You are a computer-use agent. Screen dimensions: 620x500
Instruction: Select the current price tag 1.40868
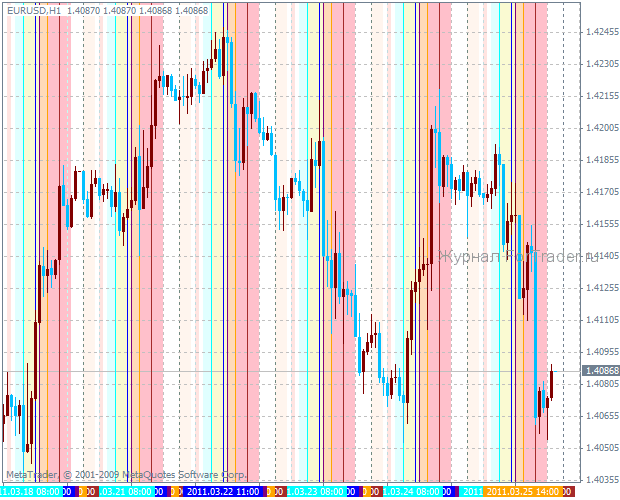601,371
